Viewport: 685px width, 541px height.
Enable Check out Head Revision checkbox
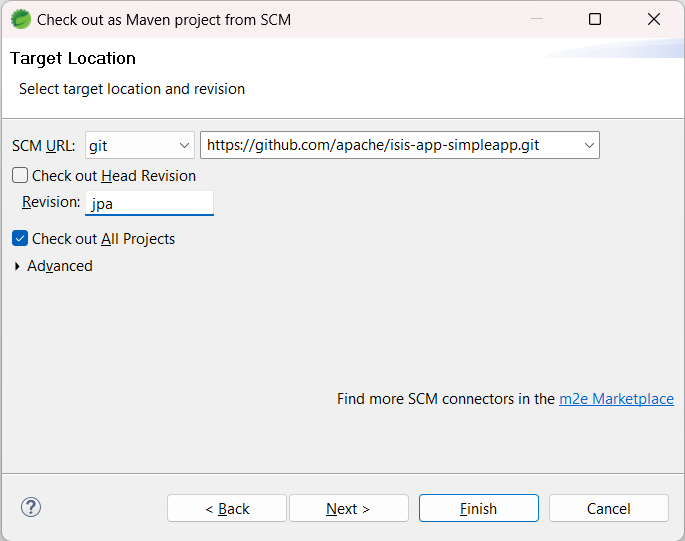(20, 176)
